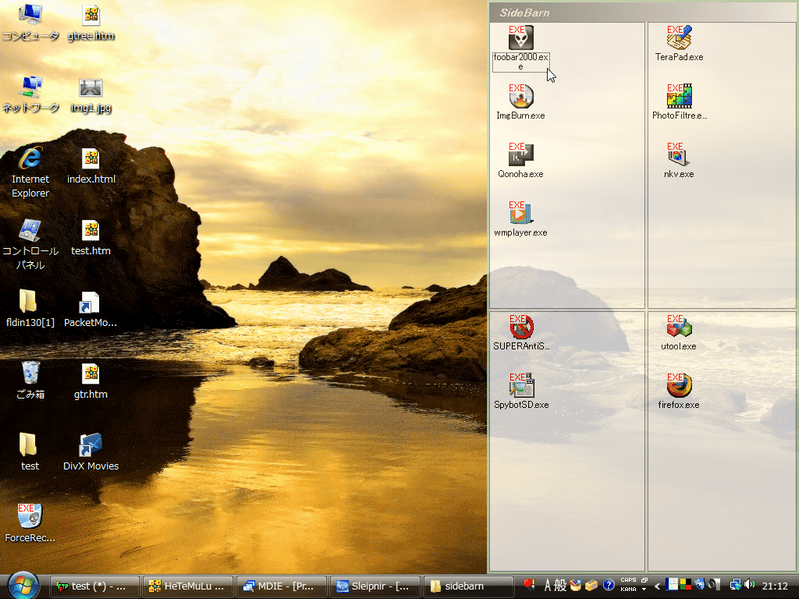Activate the sidebarn folder taskbar button
Screen dimensions: 799x599
pyautogui.click(x=468, y=586)
